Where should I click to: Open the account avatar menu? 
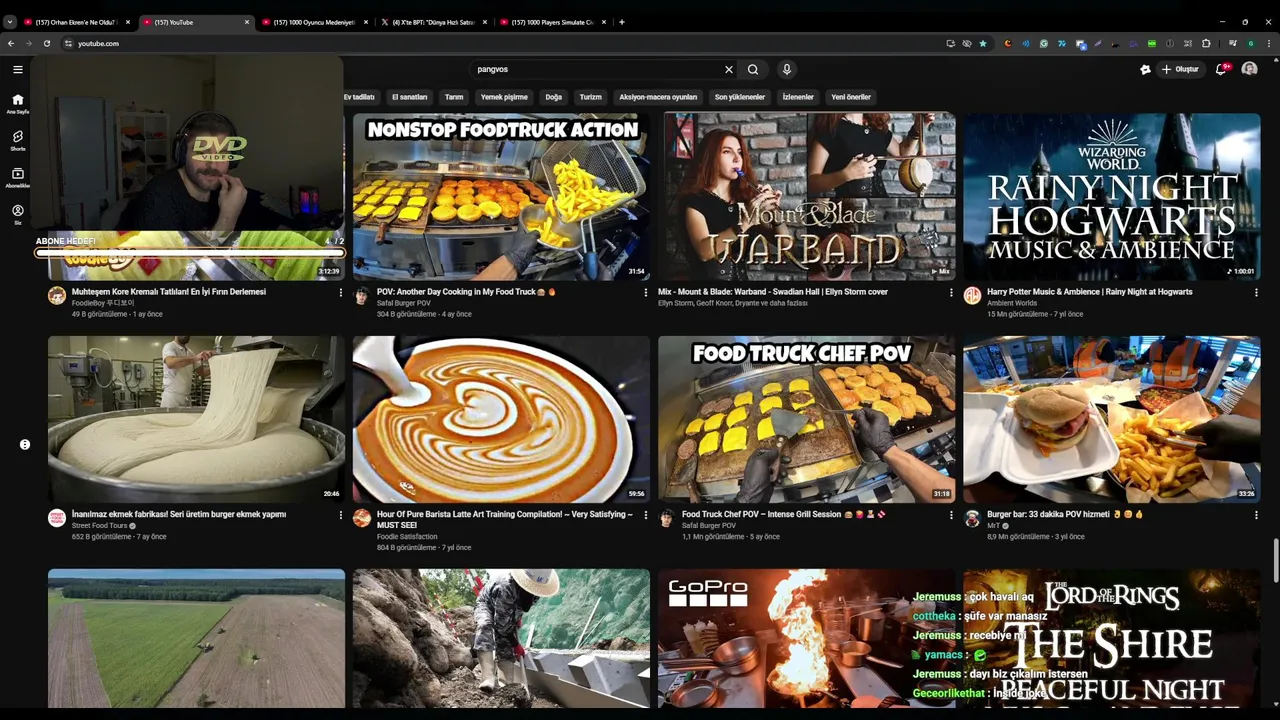pyautogui.click(x=1249, y=69)
